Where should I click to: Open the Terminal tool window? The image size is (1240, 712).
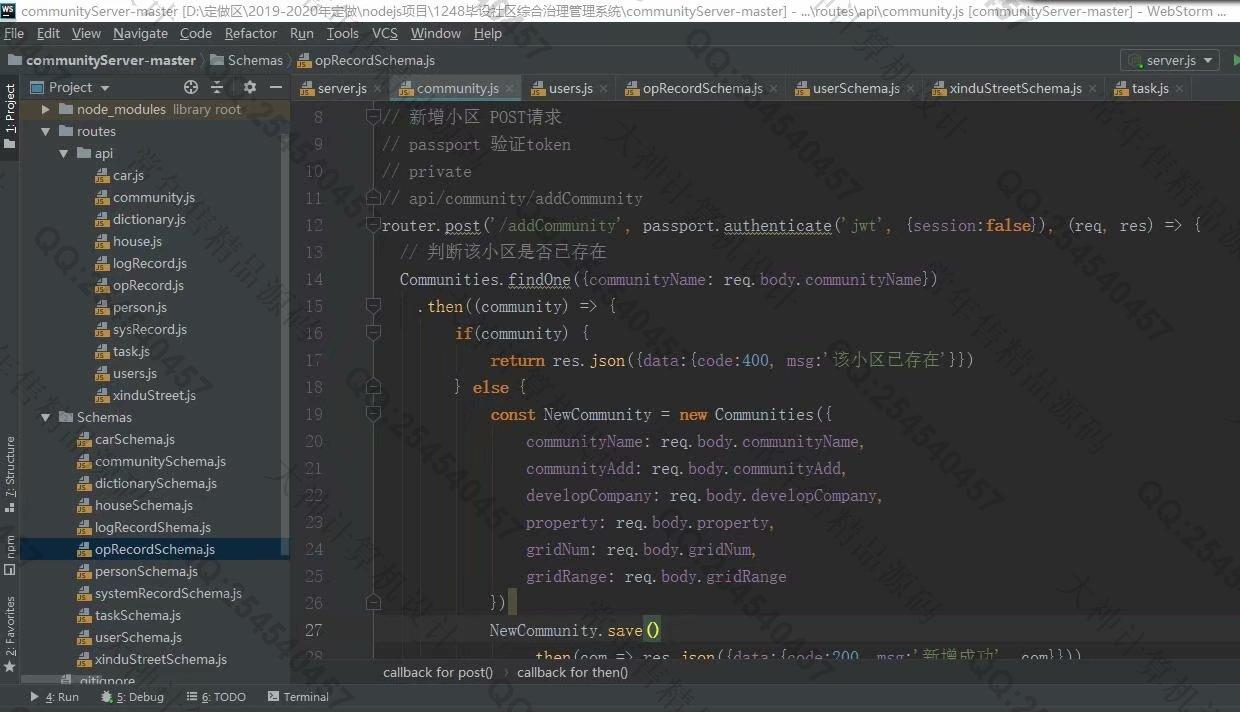click(x=297, y=697)
